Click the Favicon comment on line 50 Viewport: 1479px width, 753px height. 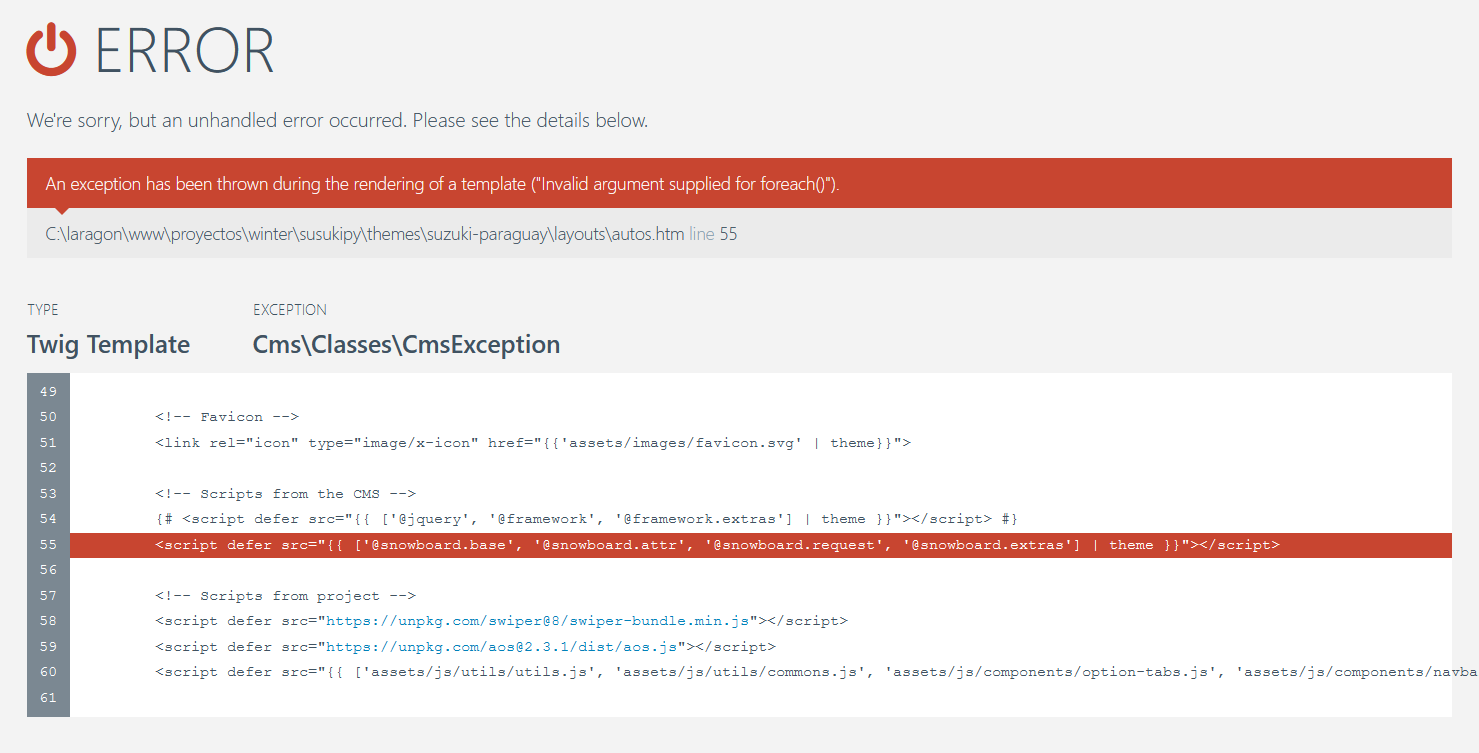click(x=227, y=417)
